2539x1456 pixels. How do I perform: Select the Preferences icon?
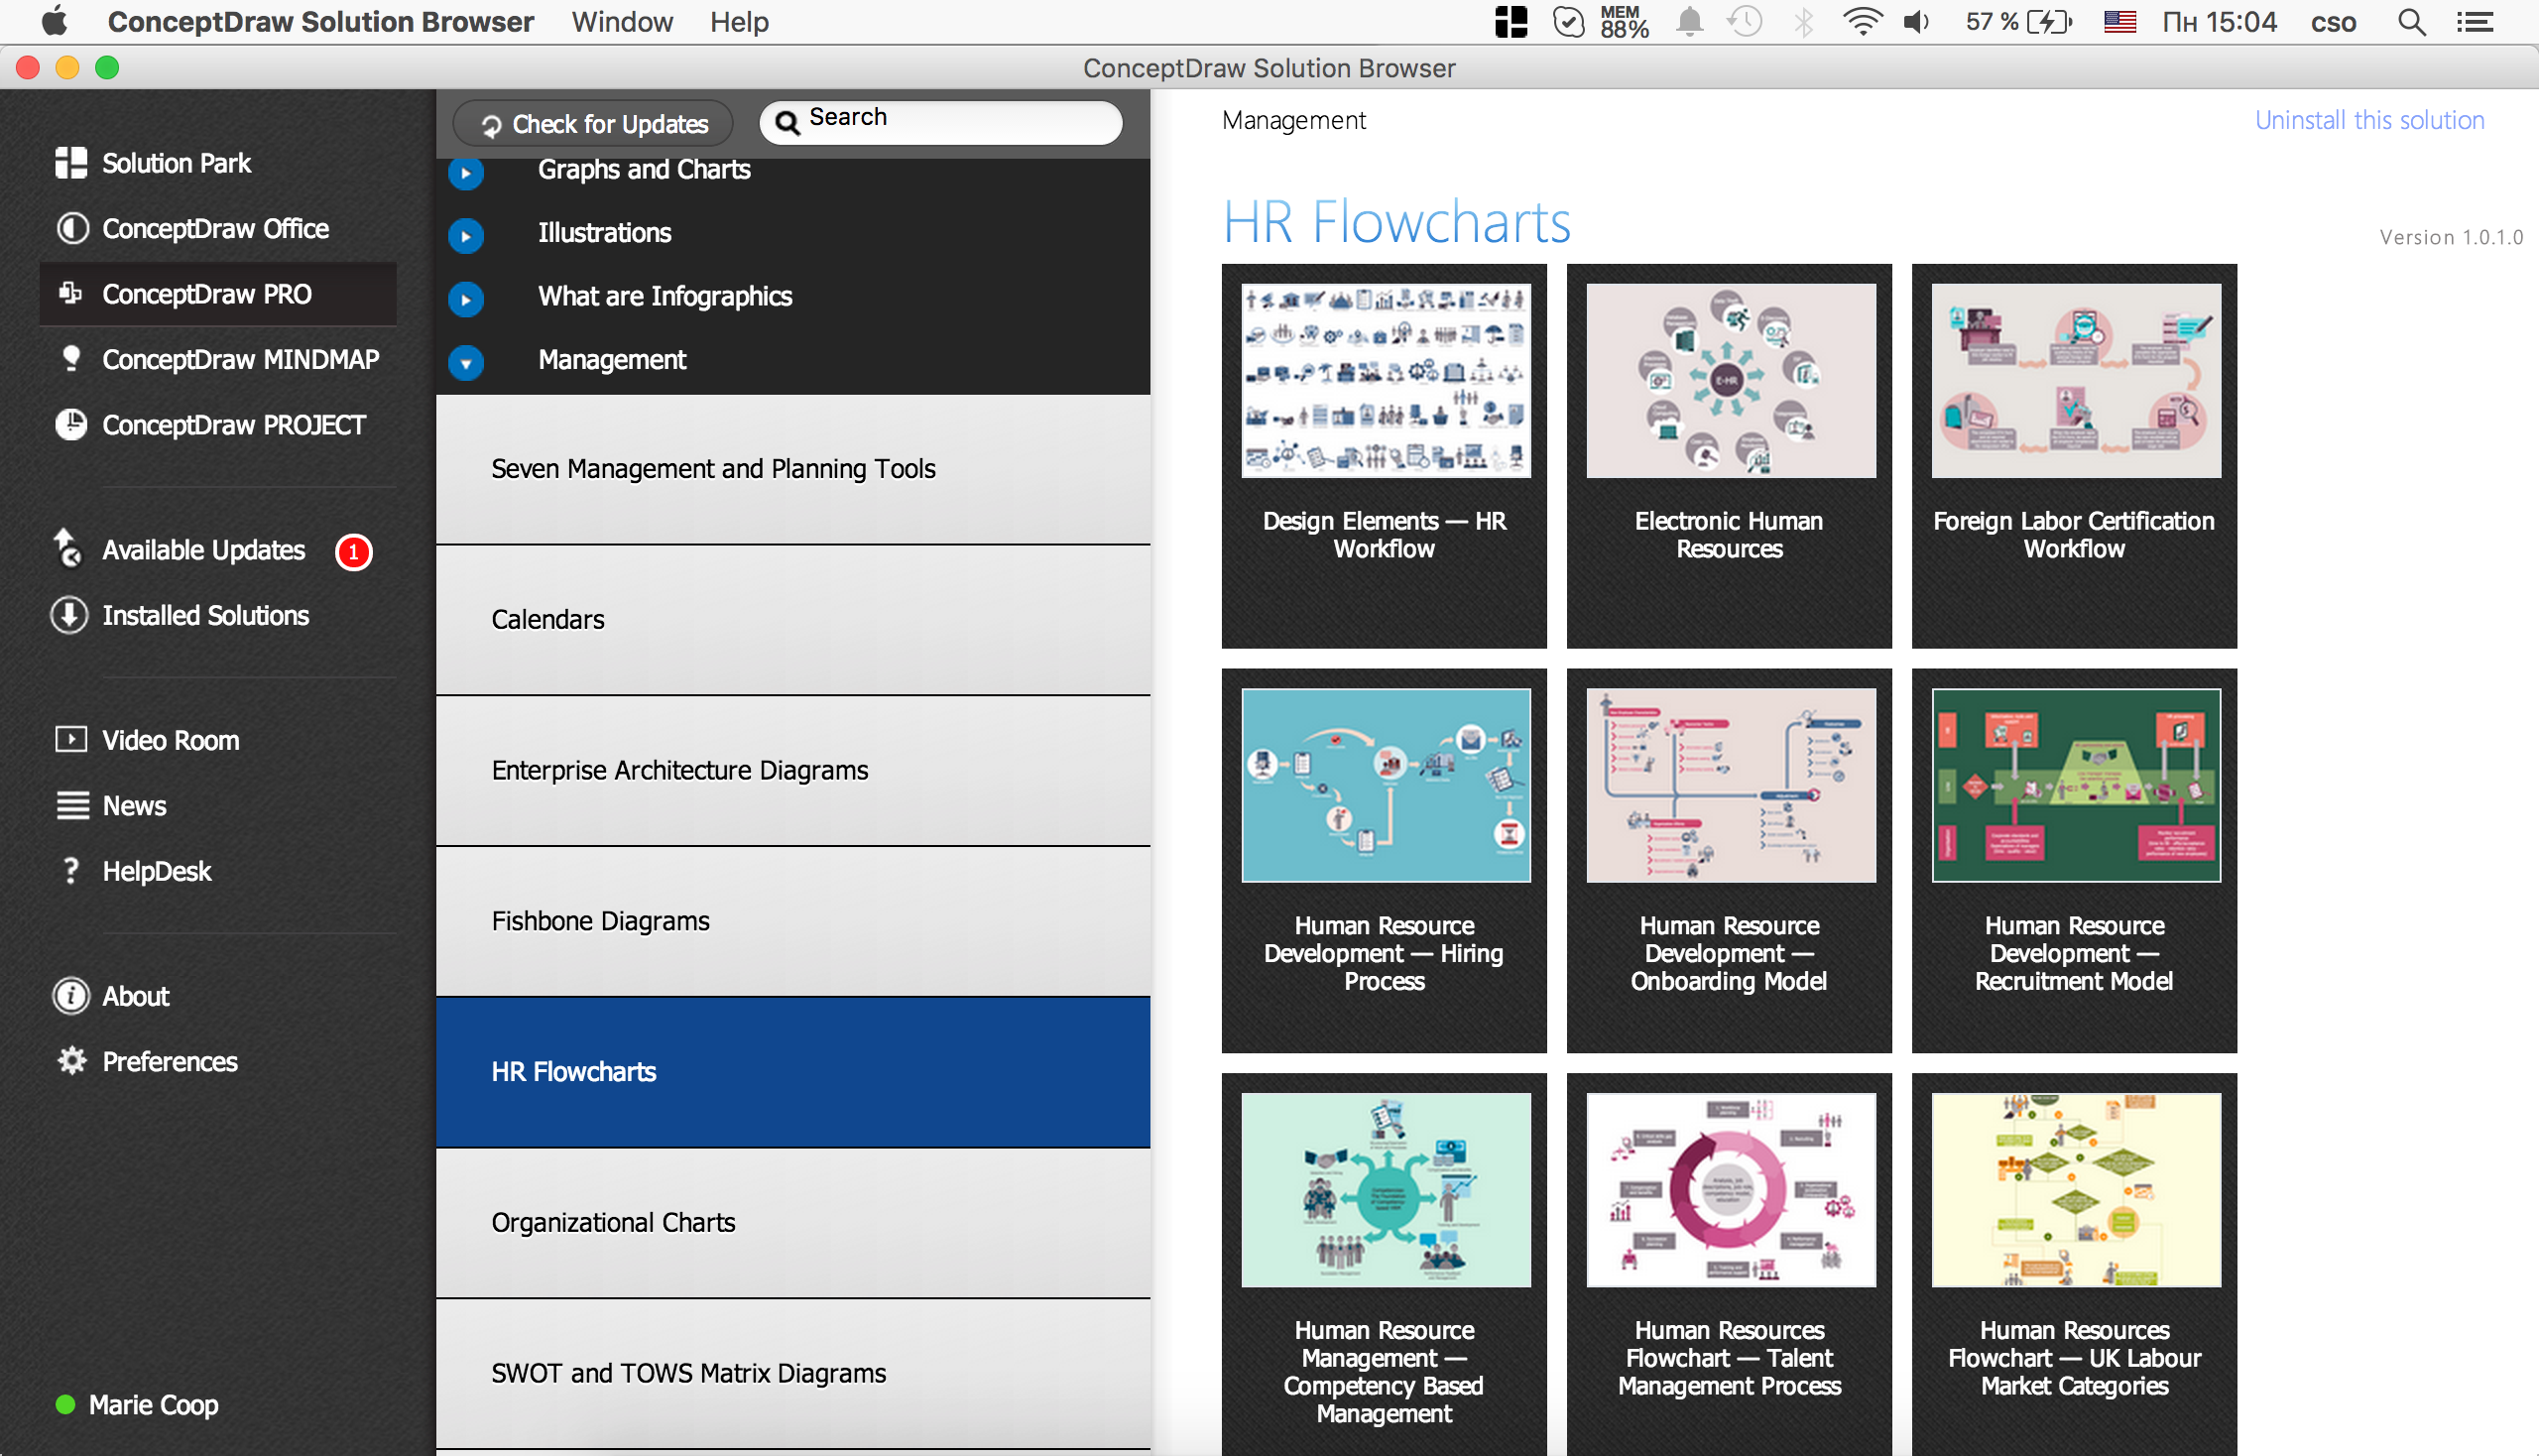(x=69, y=1060)
